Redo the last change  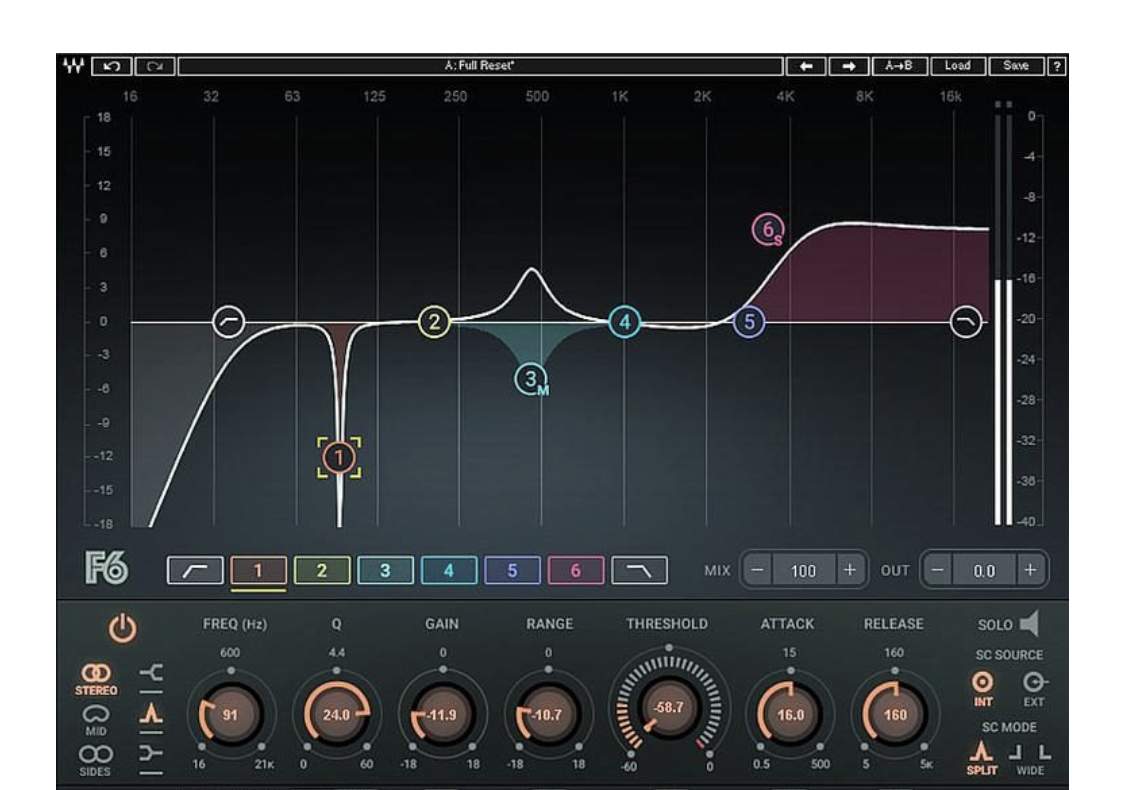[154, 66]
